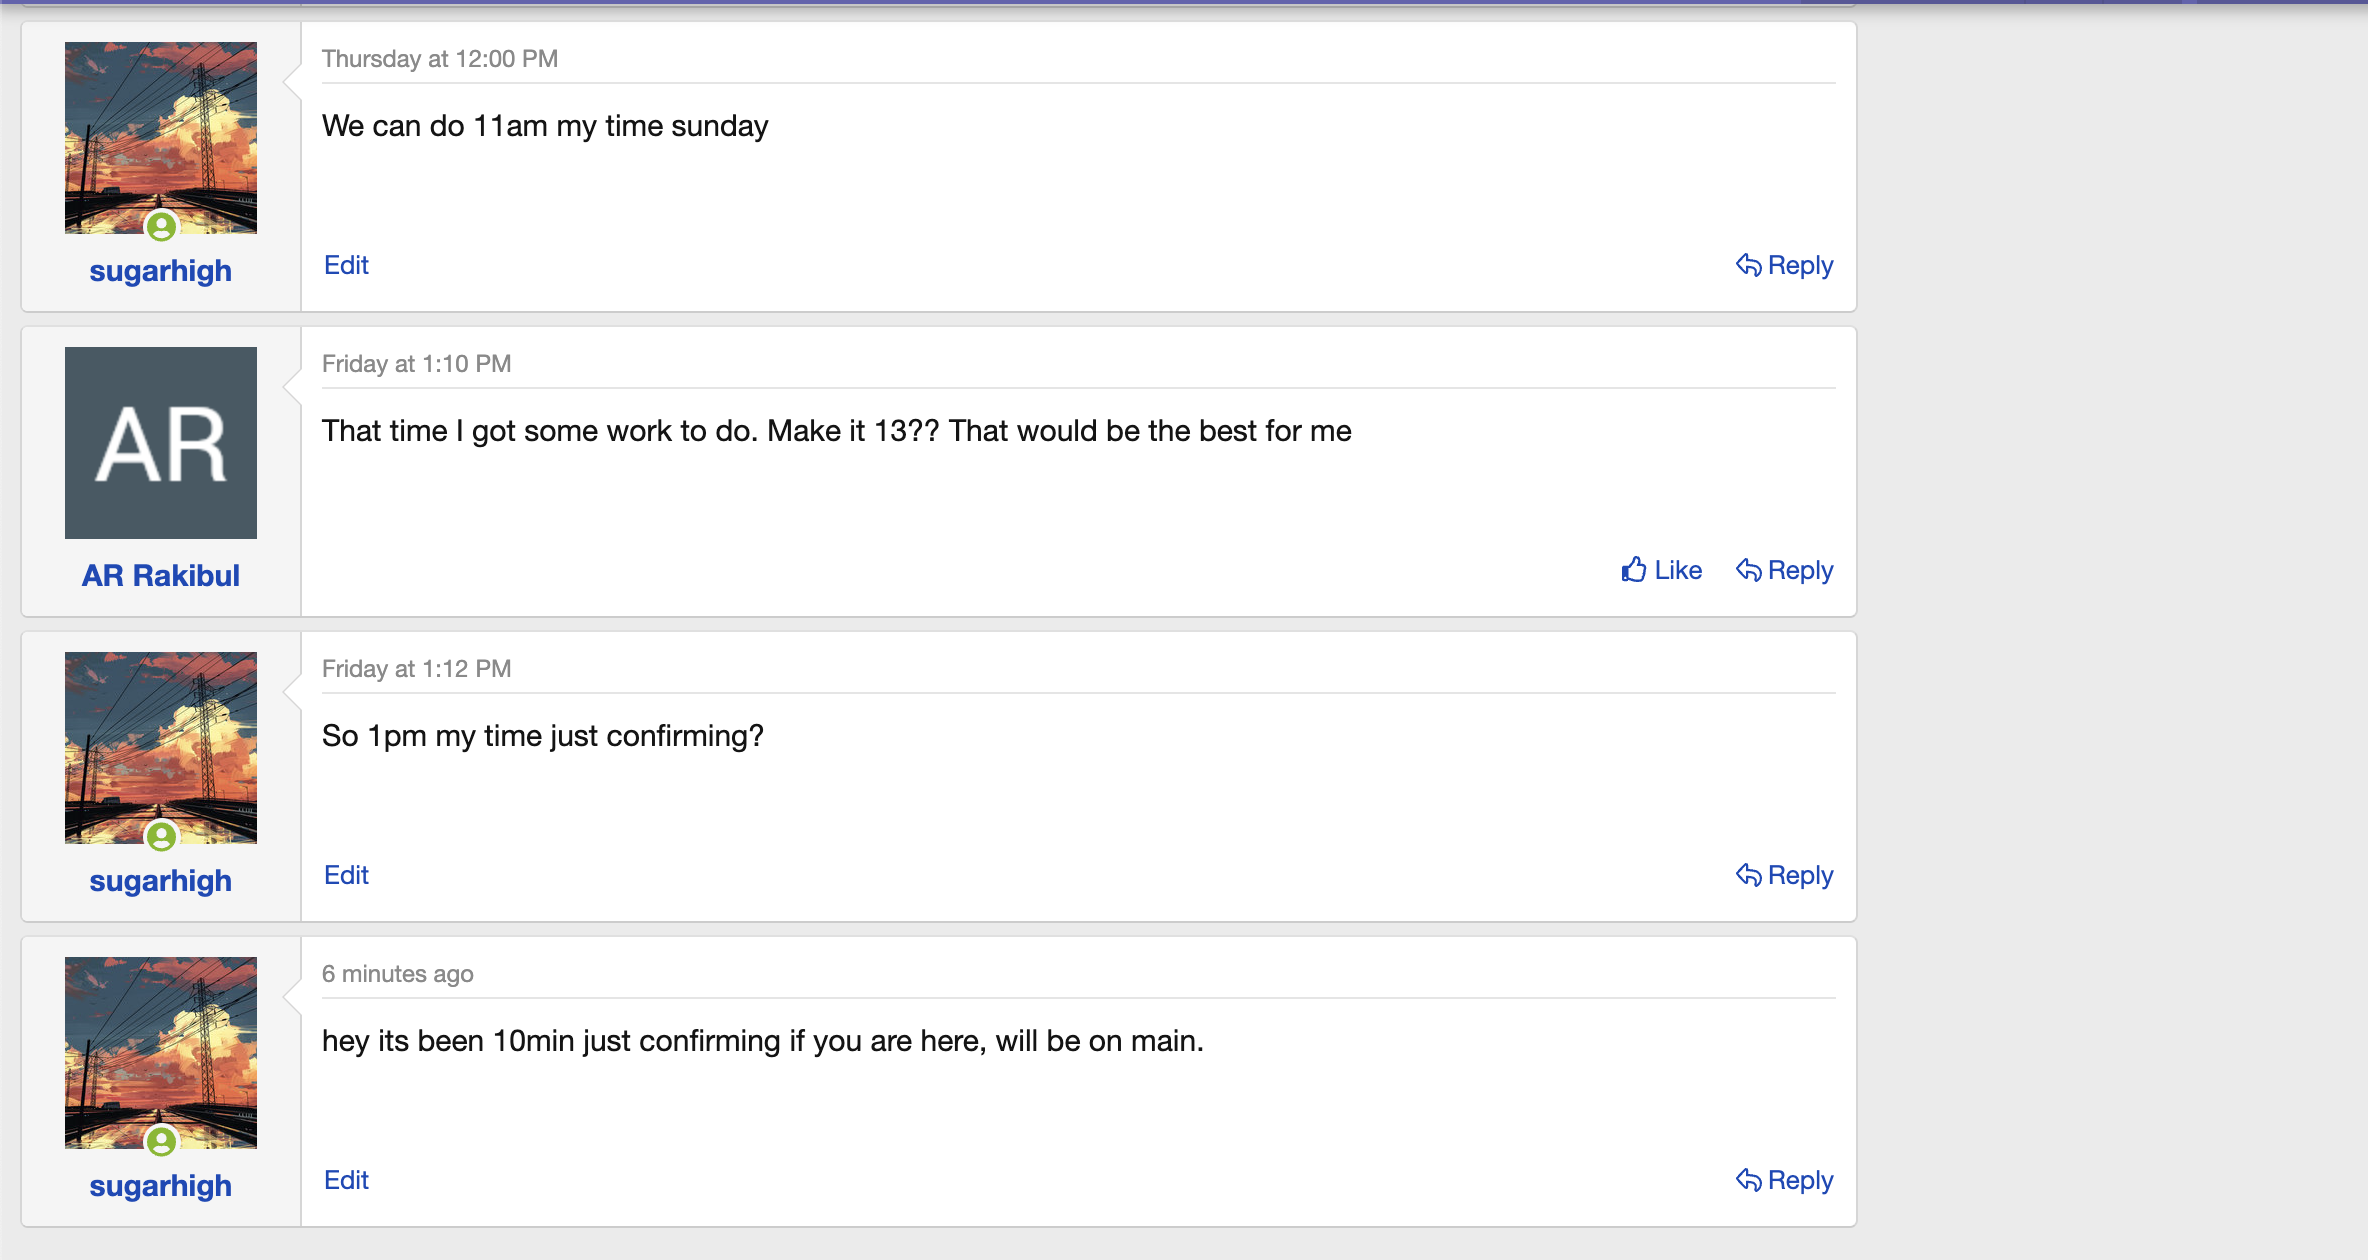Reply to the 11am Sunday message
Viewport: 2368px width, 1260px height.
[1784, 265]
